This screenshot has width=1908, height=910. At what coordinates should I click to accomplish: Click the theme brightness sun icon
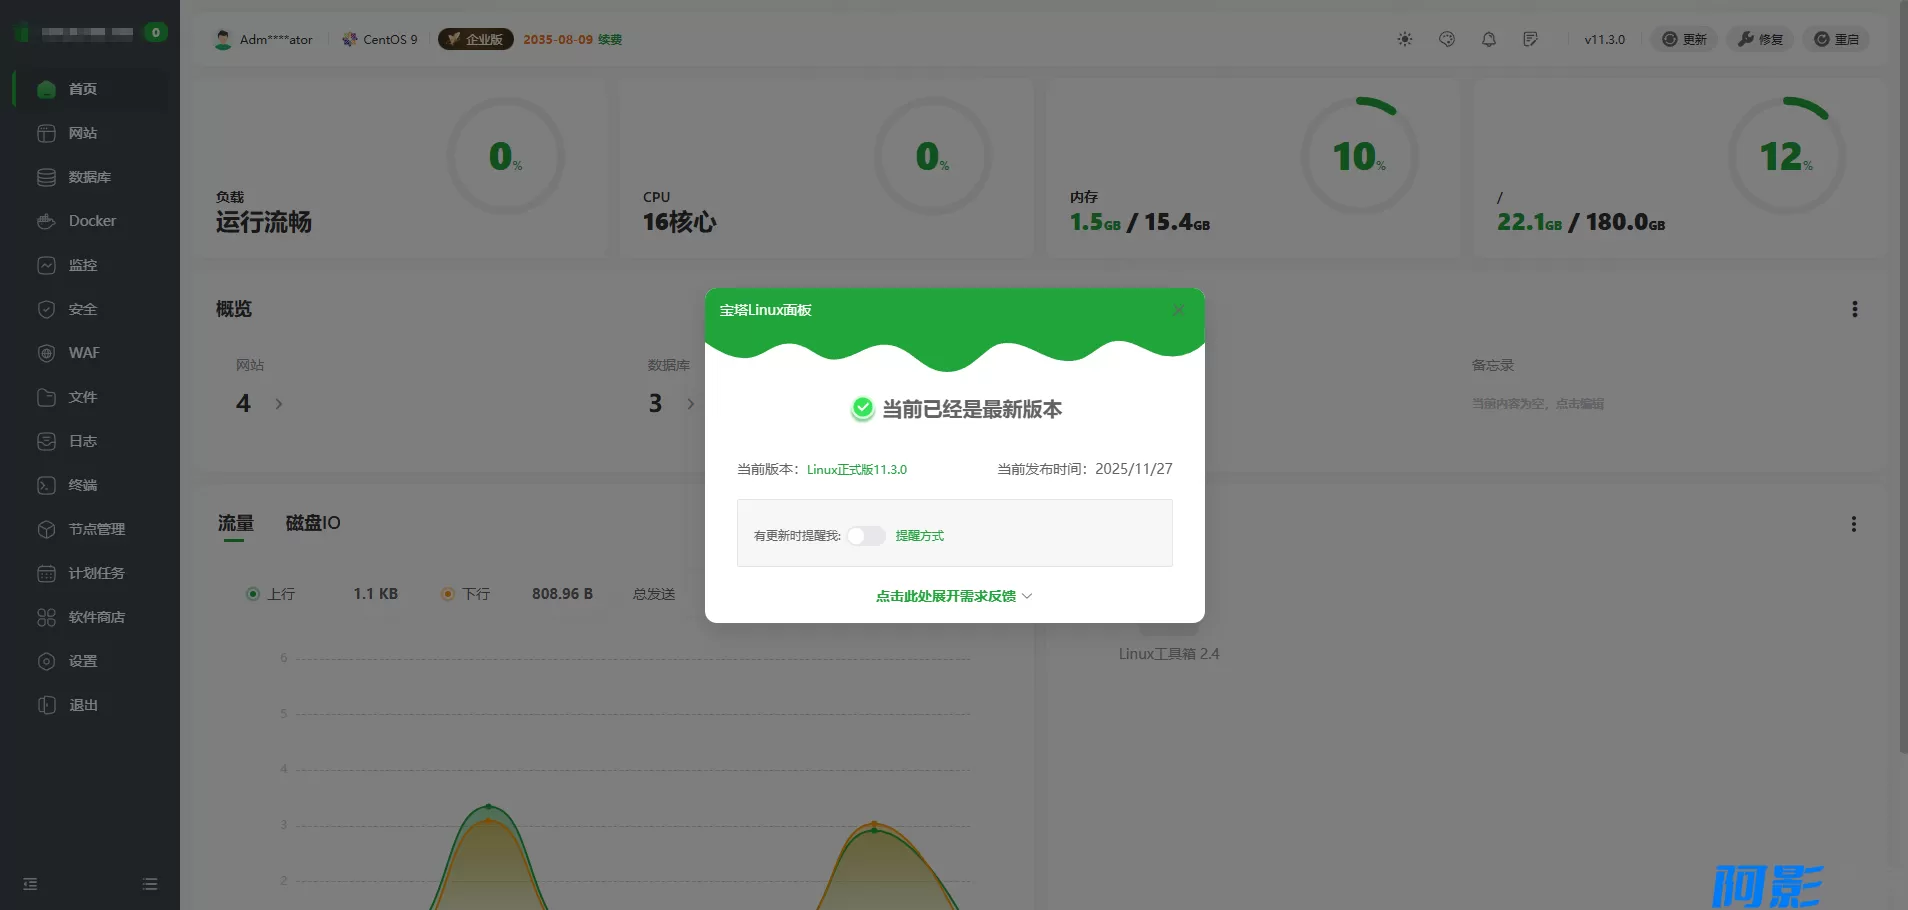[1405, 39]
